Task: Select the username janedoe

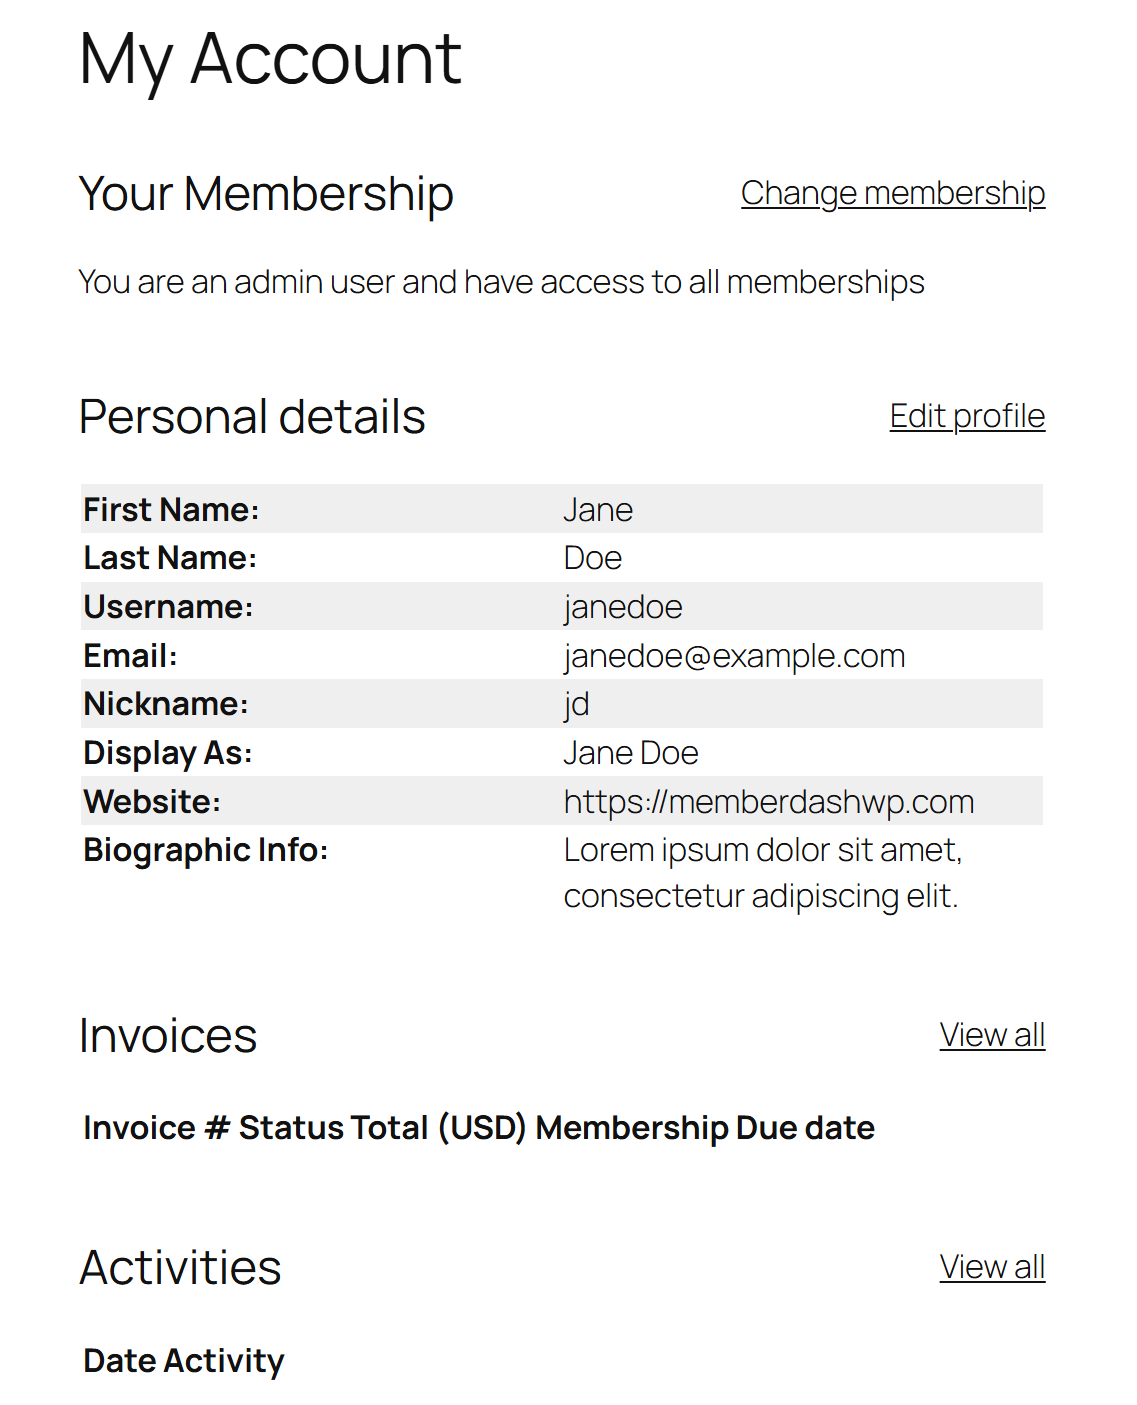Action: tap(623, 607)
